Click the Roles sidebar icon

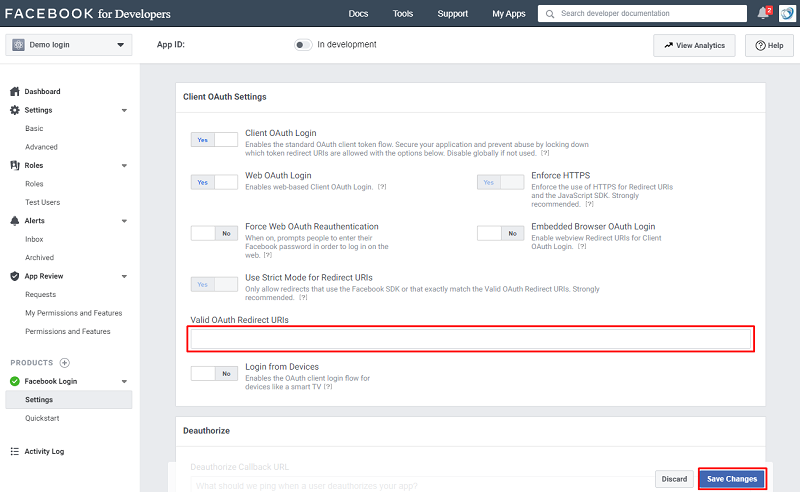[15, 165]
